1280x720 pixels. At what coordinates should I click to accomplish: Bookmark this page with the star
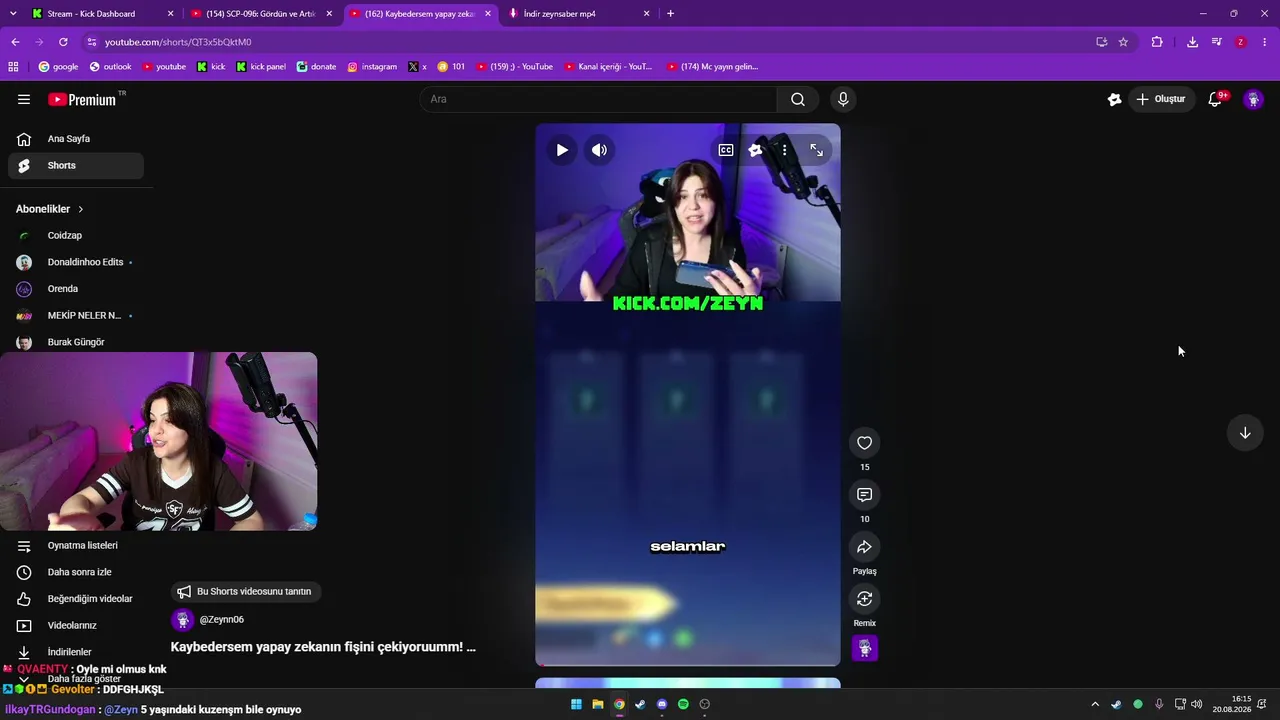(x=1123, y=42)
